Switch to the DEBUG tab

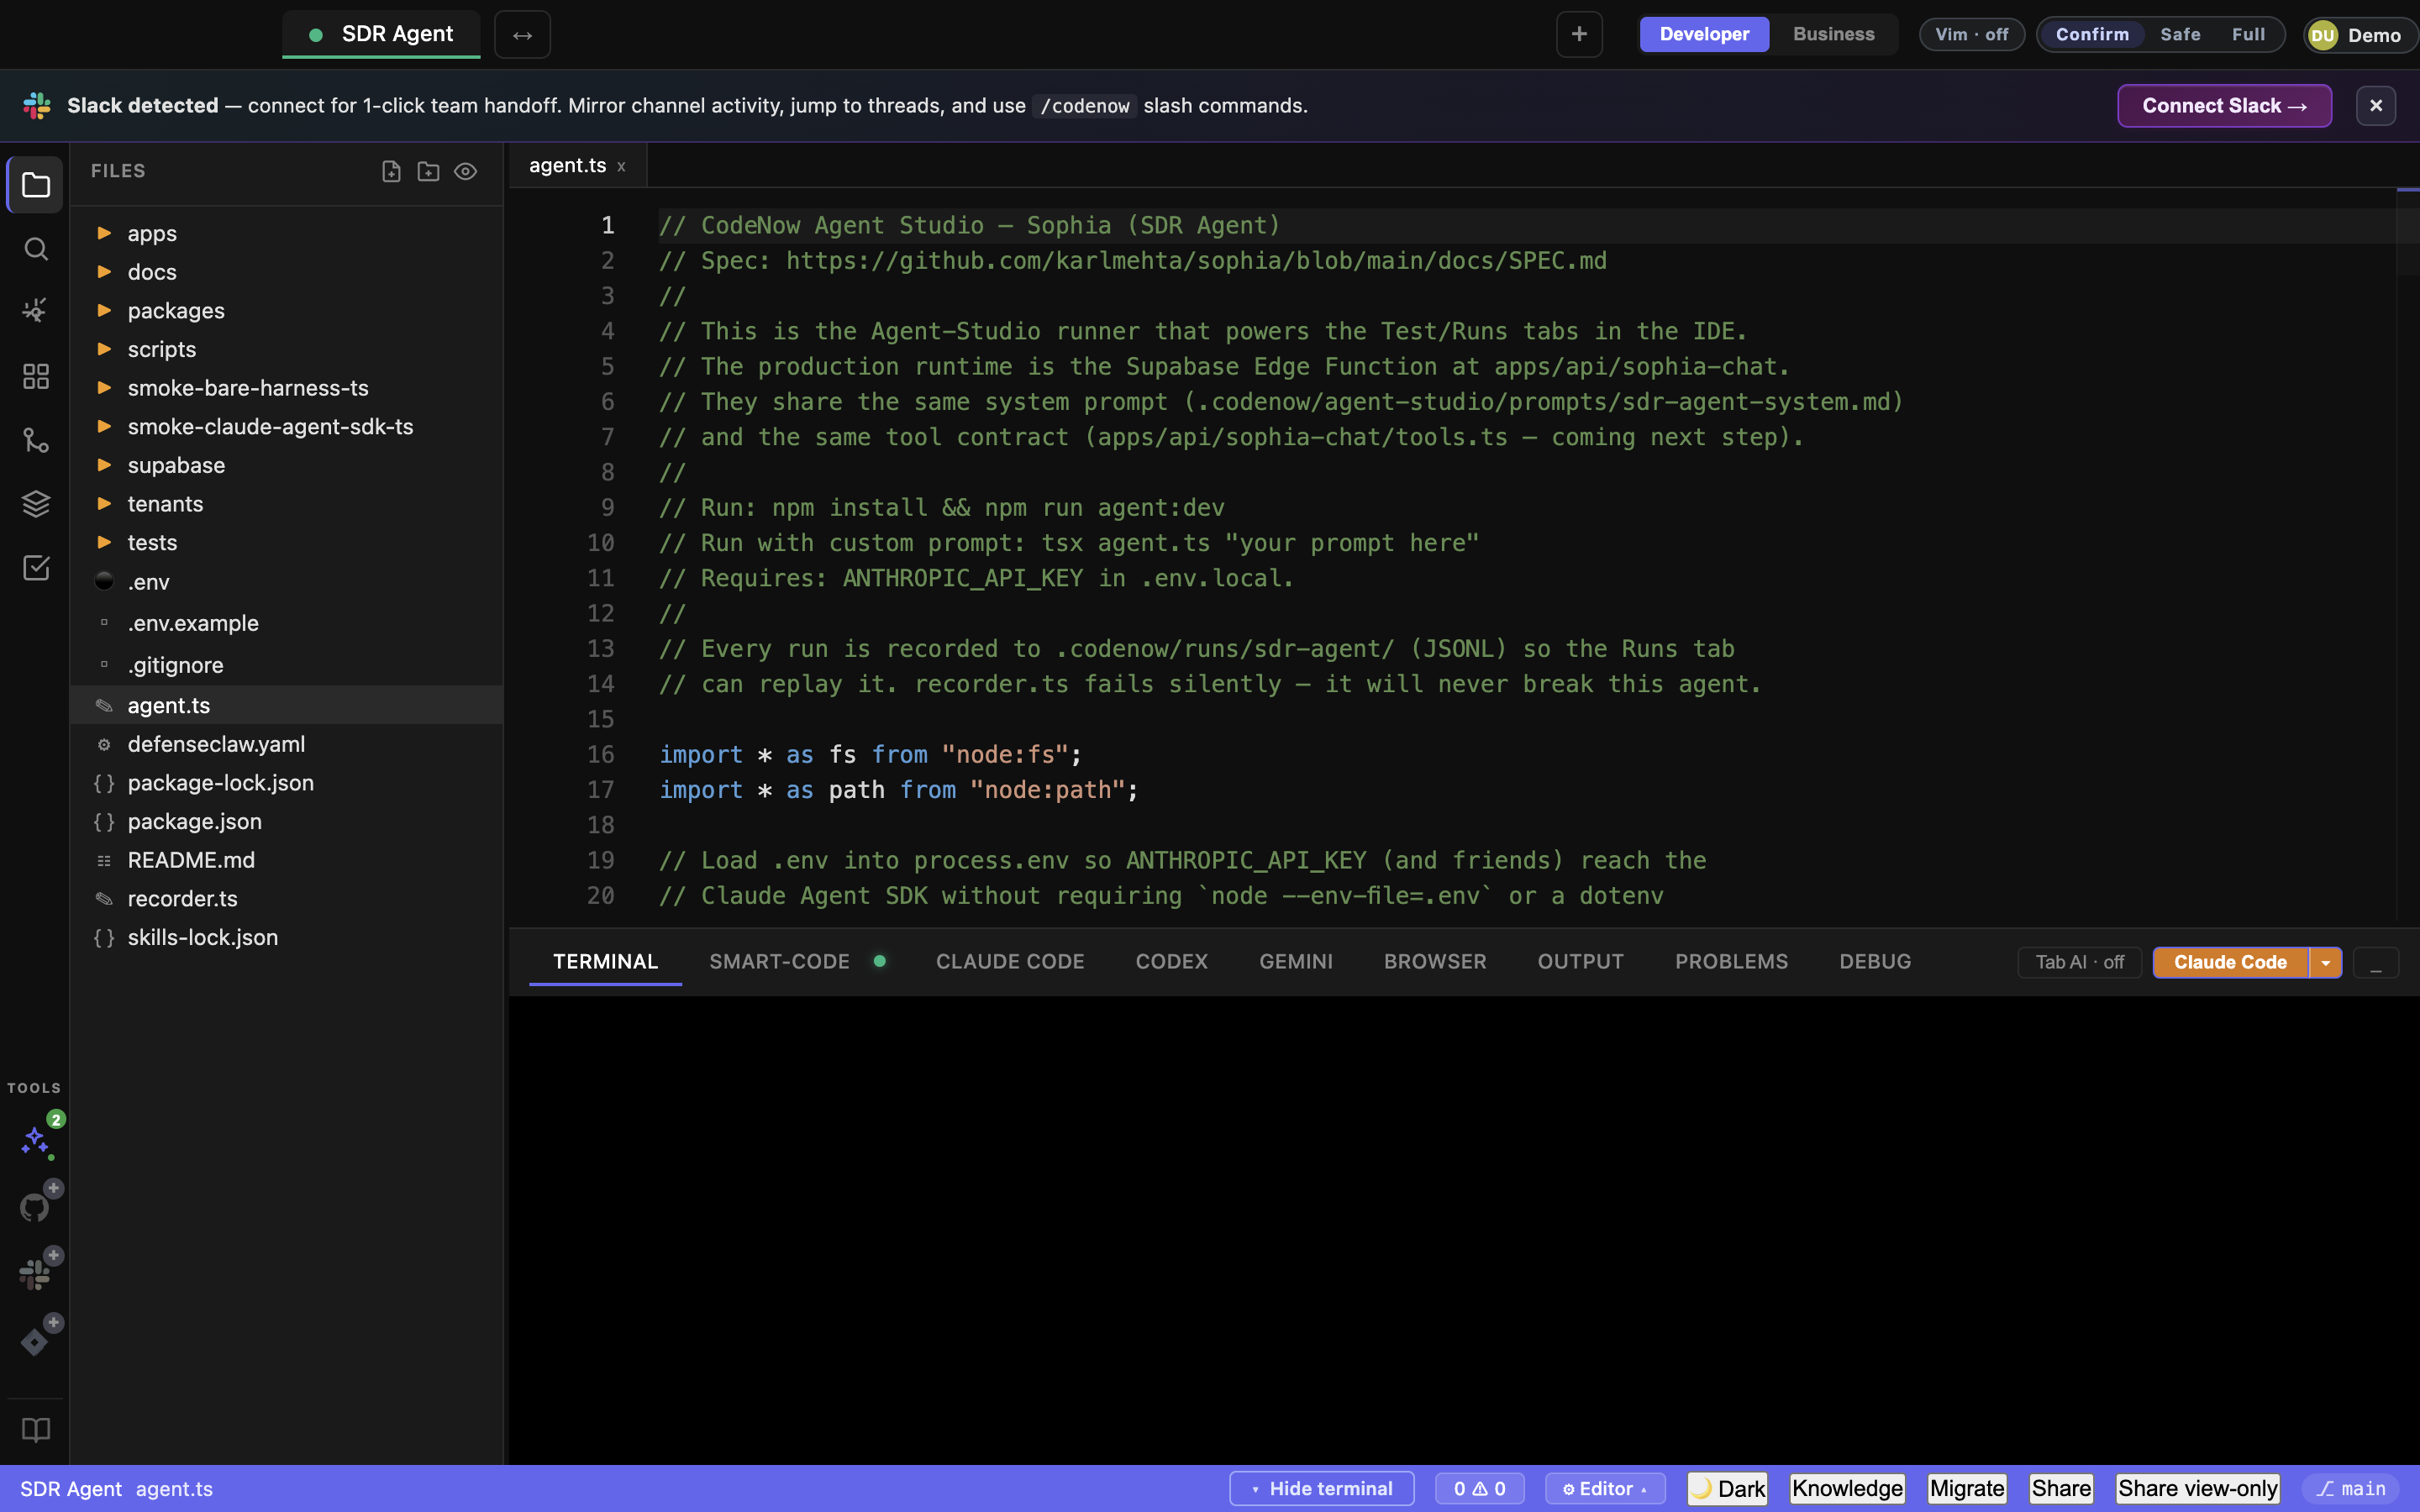pyautogui.click(x=1875, y=962)
